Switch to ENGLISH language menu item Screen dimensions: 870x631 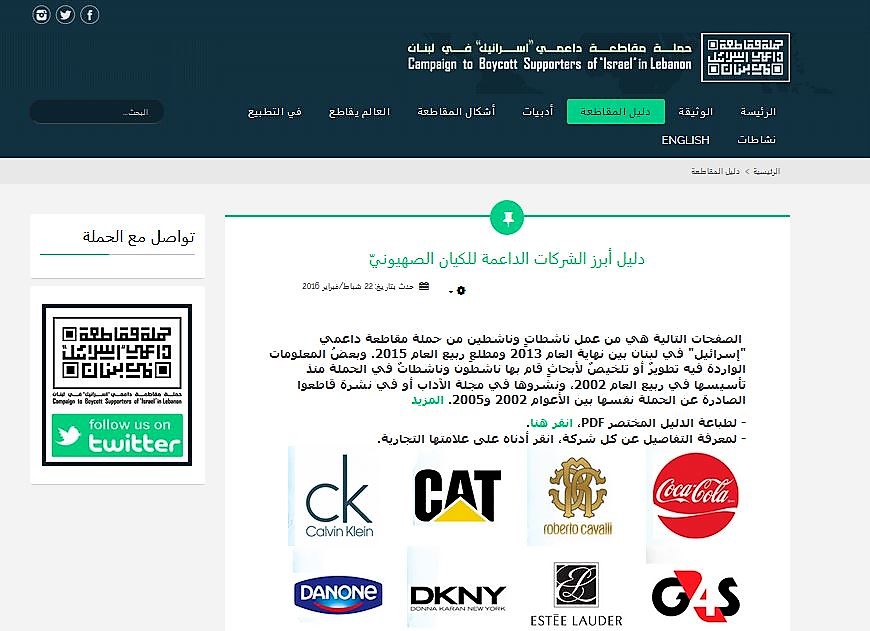[x=685, y=140]
